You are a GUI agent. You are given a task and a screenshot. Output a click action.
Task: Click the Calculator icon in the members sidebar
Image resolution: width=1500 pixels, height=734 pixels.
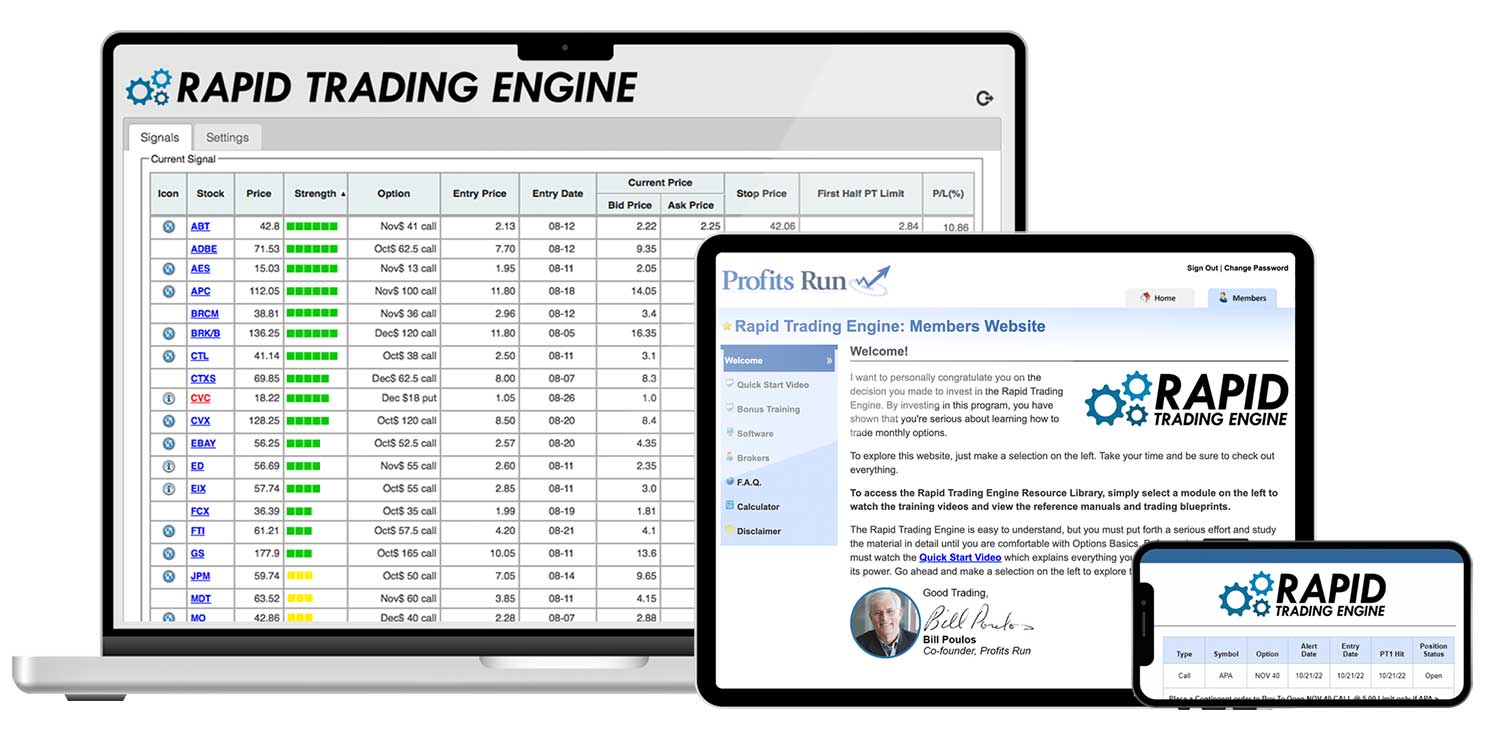click(x=730, y=505)
